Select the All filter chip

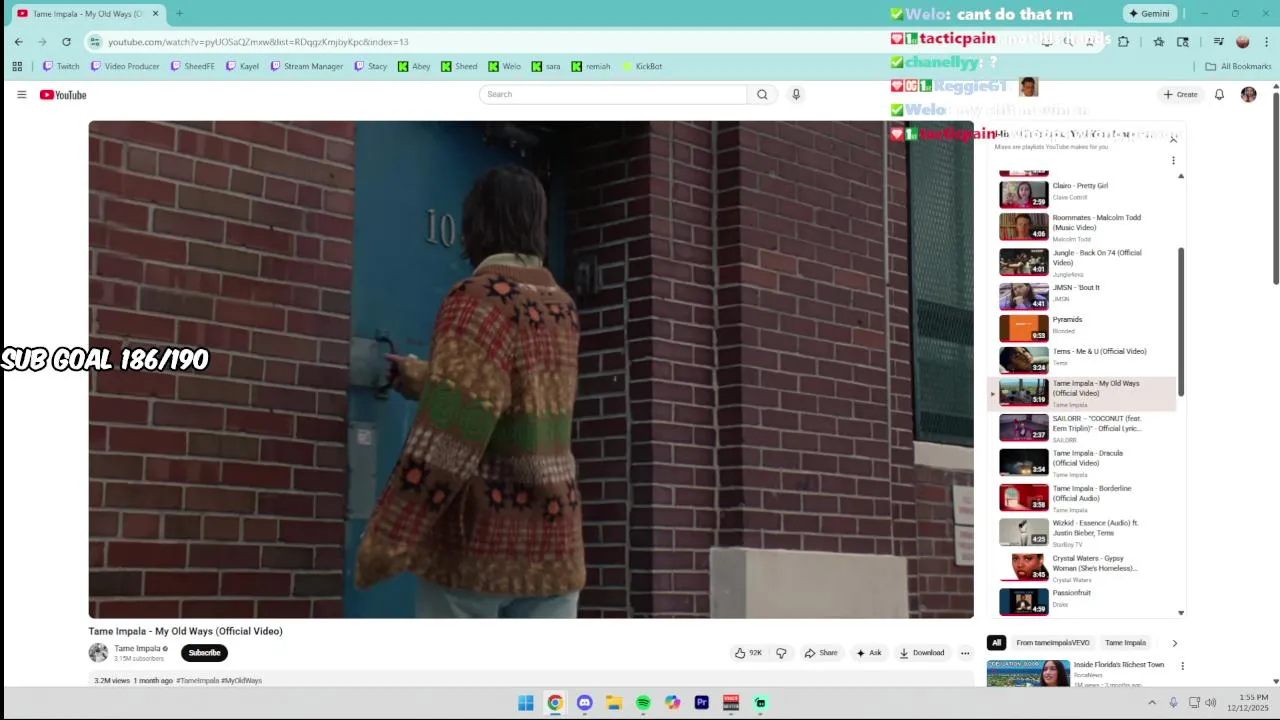(996, 643)
